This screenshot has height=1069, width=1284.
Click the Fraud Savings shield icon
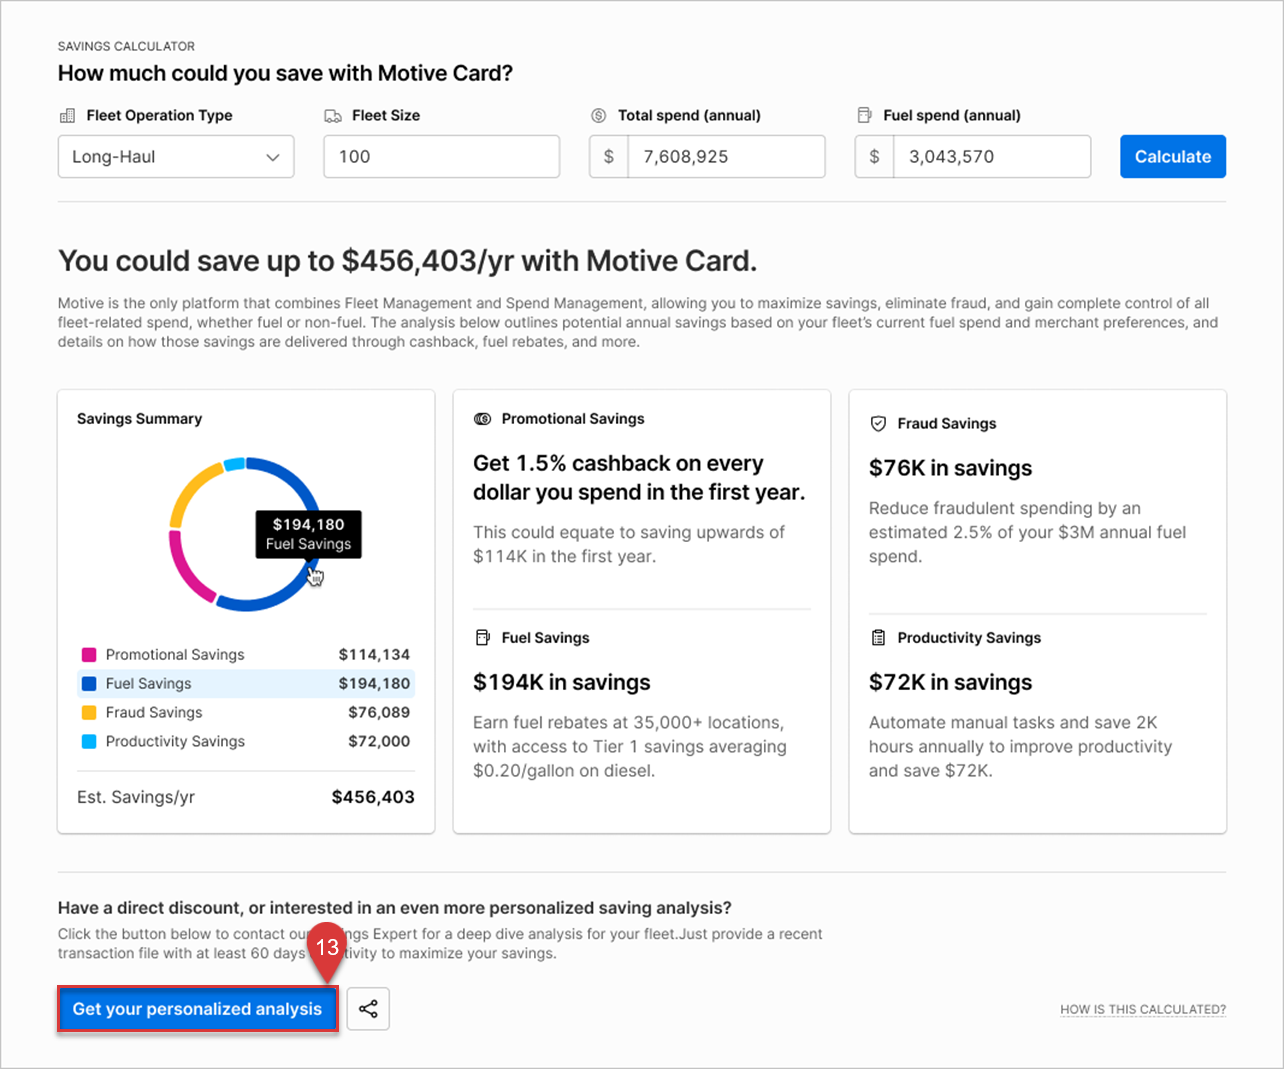[x=878, y=424]
